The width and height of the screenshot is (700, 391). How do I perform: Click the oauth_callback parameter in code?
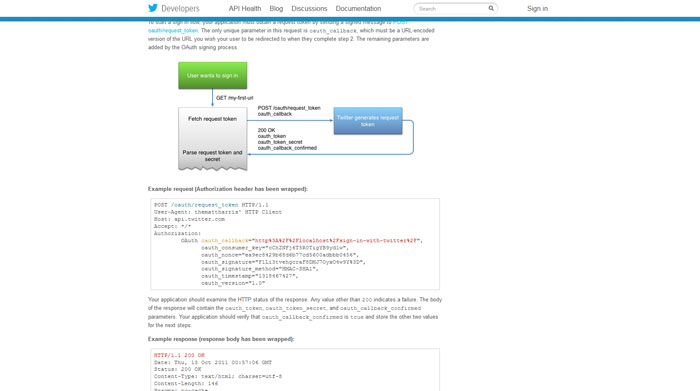(x=225, y=241)
